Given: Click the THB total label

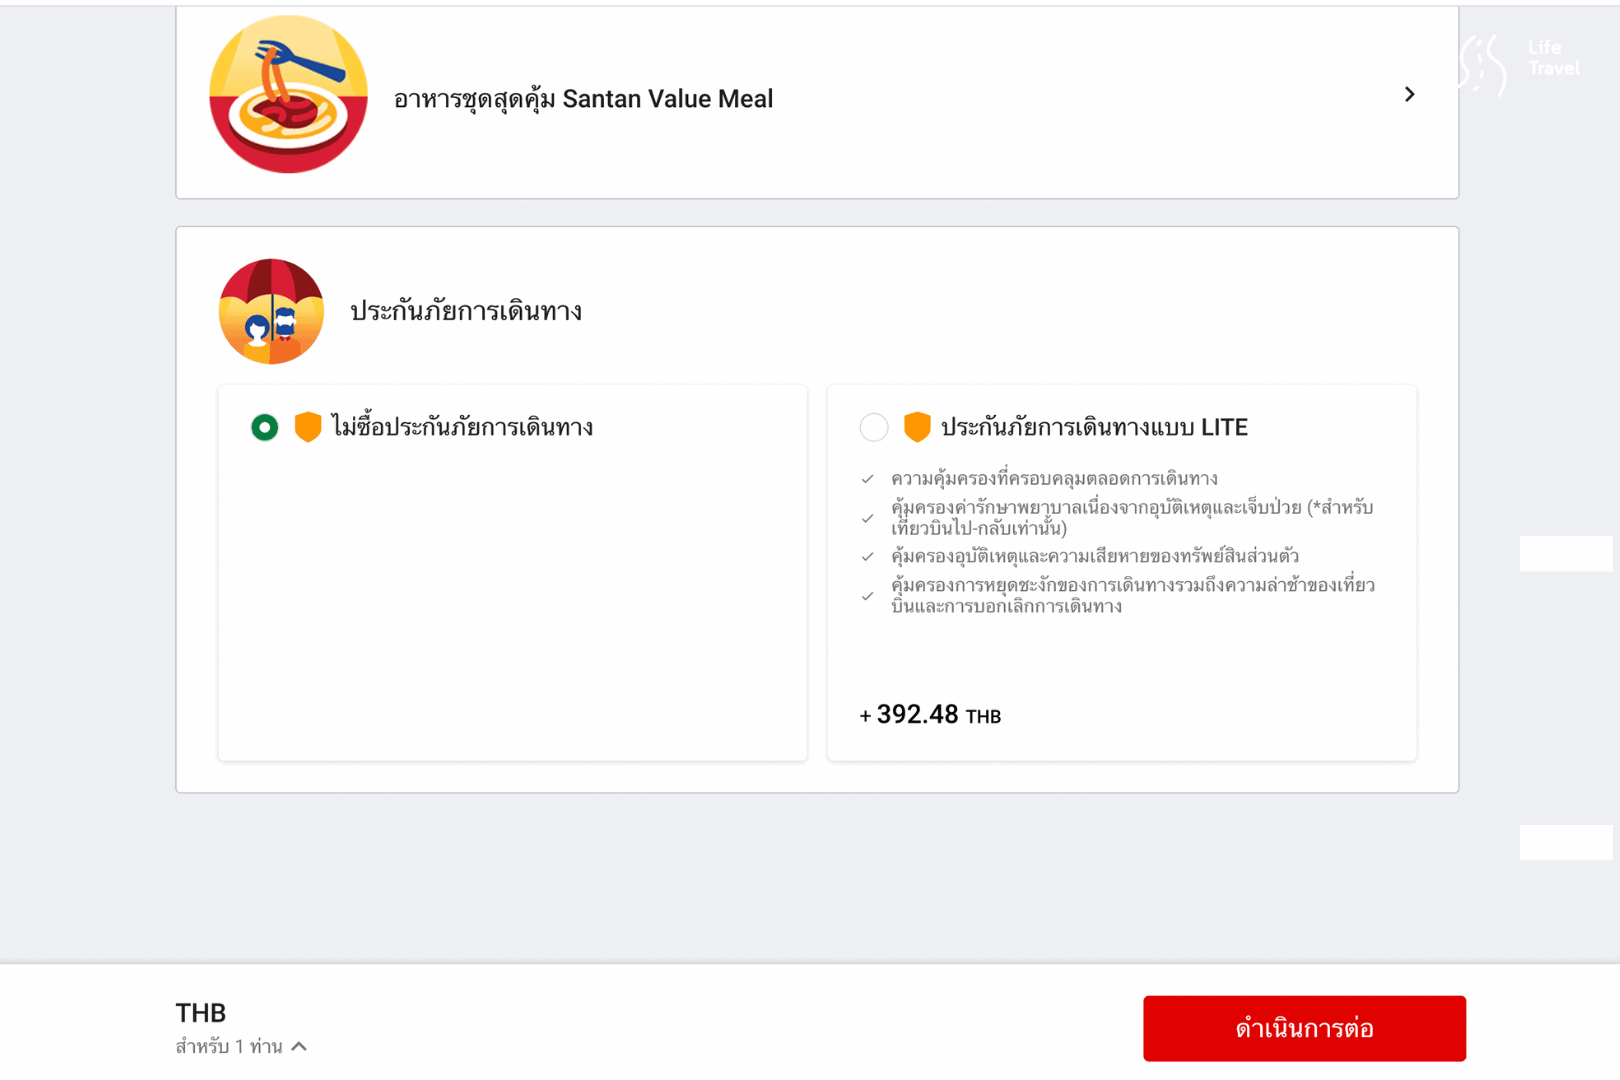Looking at the screenshot, I should pos(201,1013).
